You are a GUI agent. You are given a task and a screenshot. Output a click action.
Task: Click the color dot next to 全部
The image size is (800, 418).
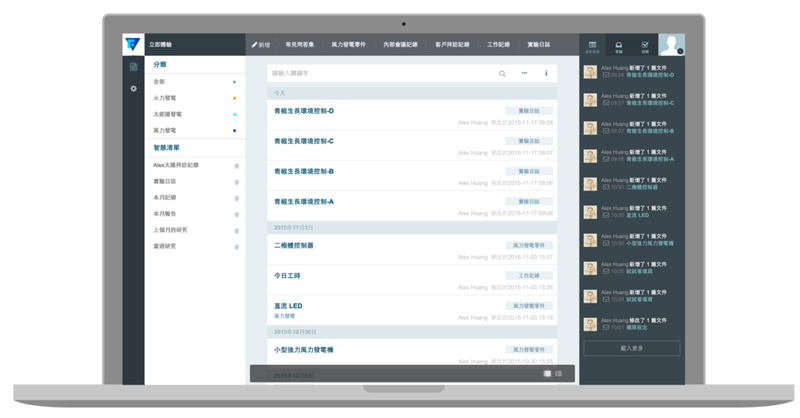tap(234, 82)
